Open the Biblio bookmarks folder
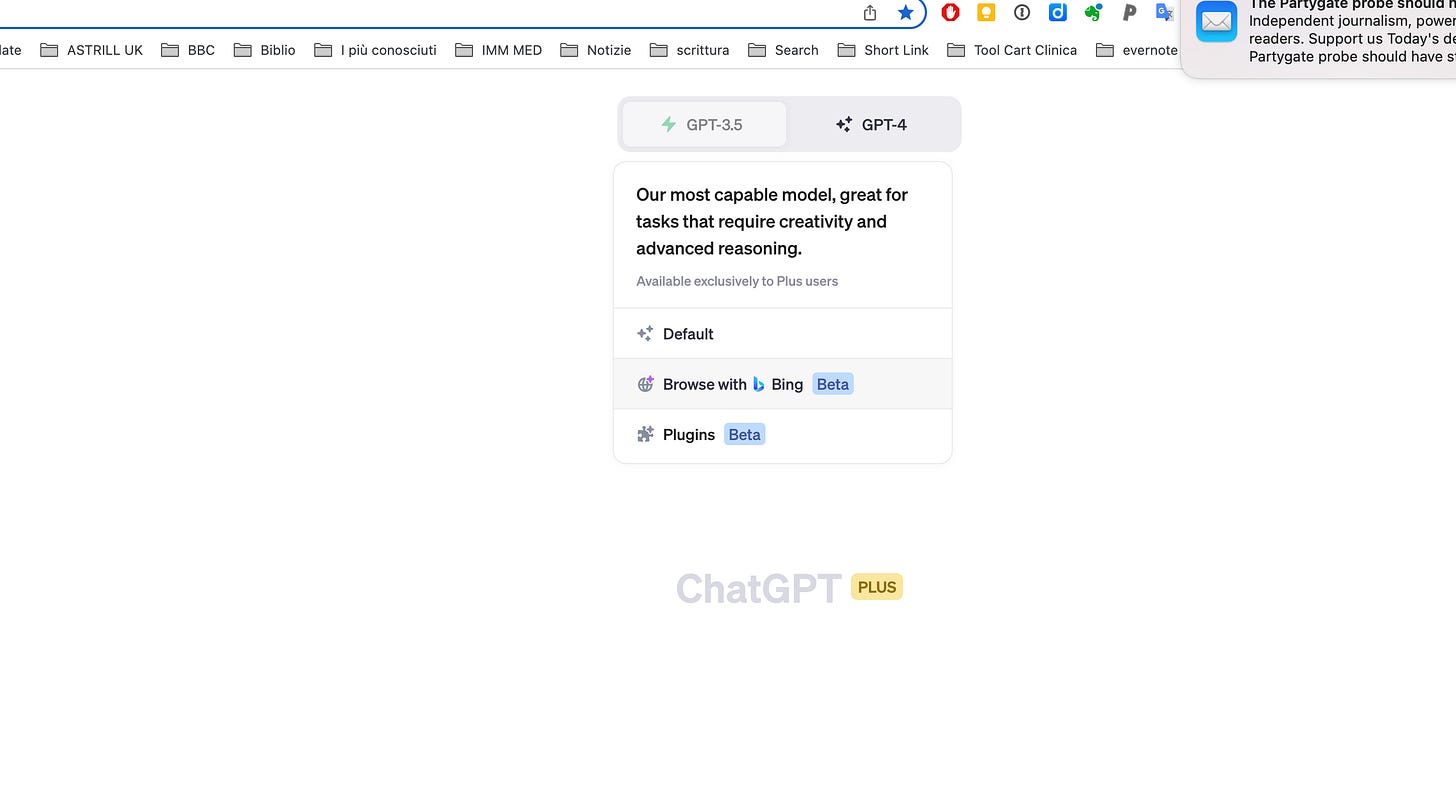Viewport: 1456px width, 803px height. [x=265, y=50]
